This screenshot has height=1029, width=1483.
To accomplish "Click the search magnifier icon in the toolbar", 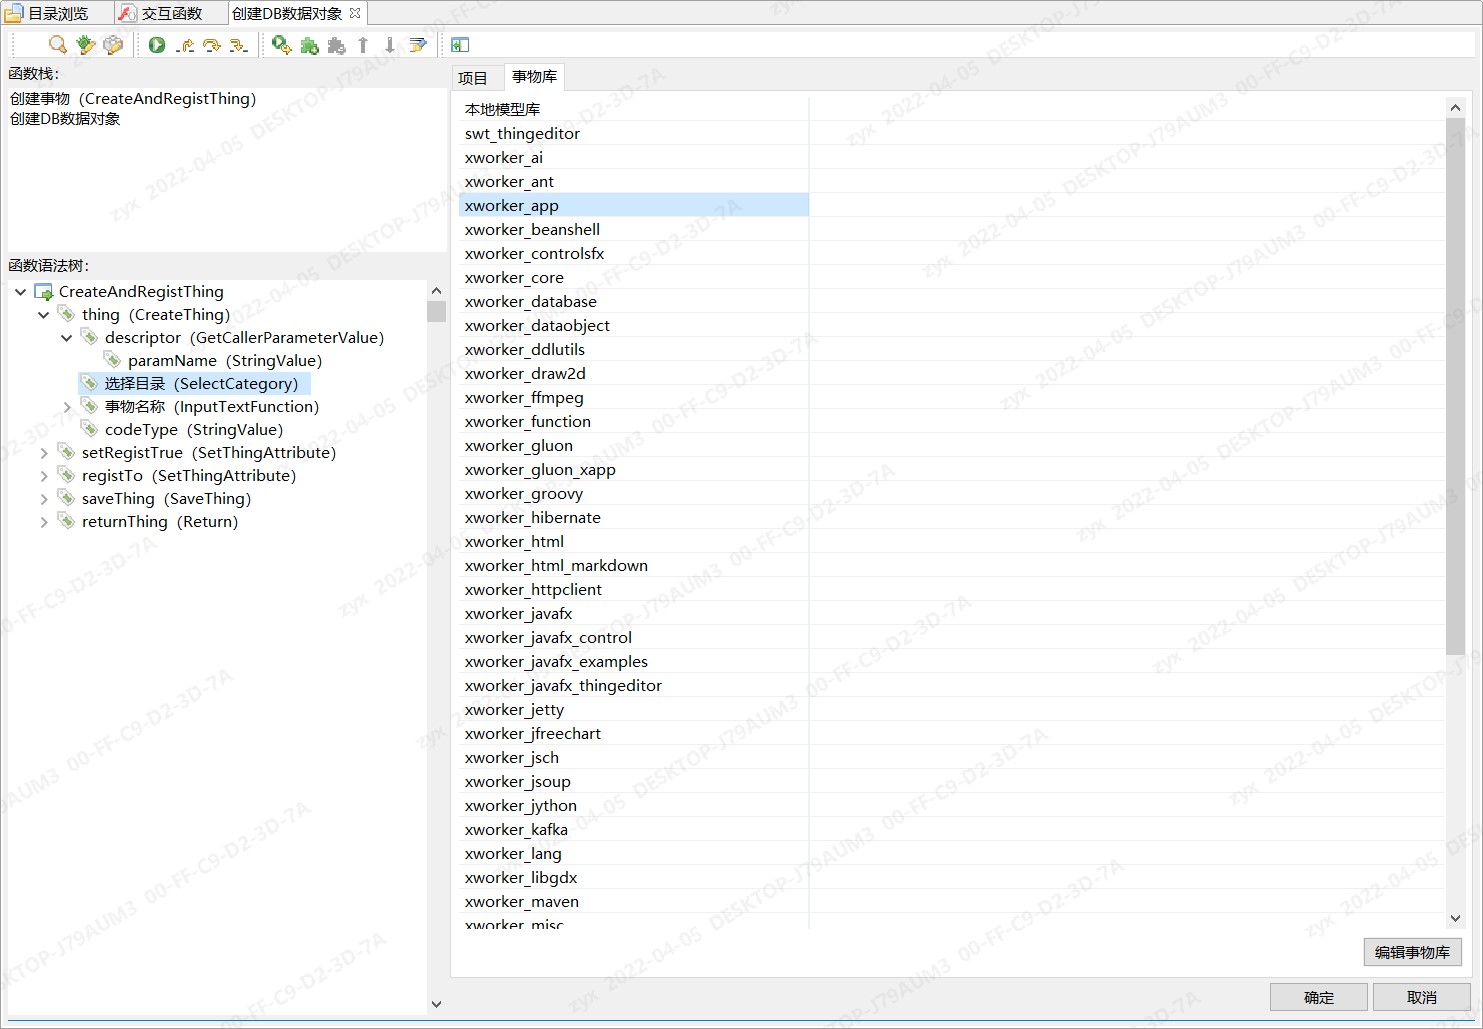I will pos(57,45).
